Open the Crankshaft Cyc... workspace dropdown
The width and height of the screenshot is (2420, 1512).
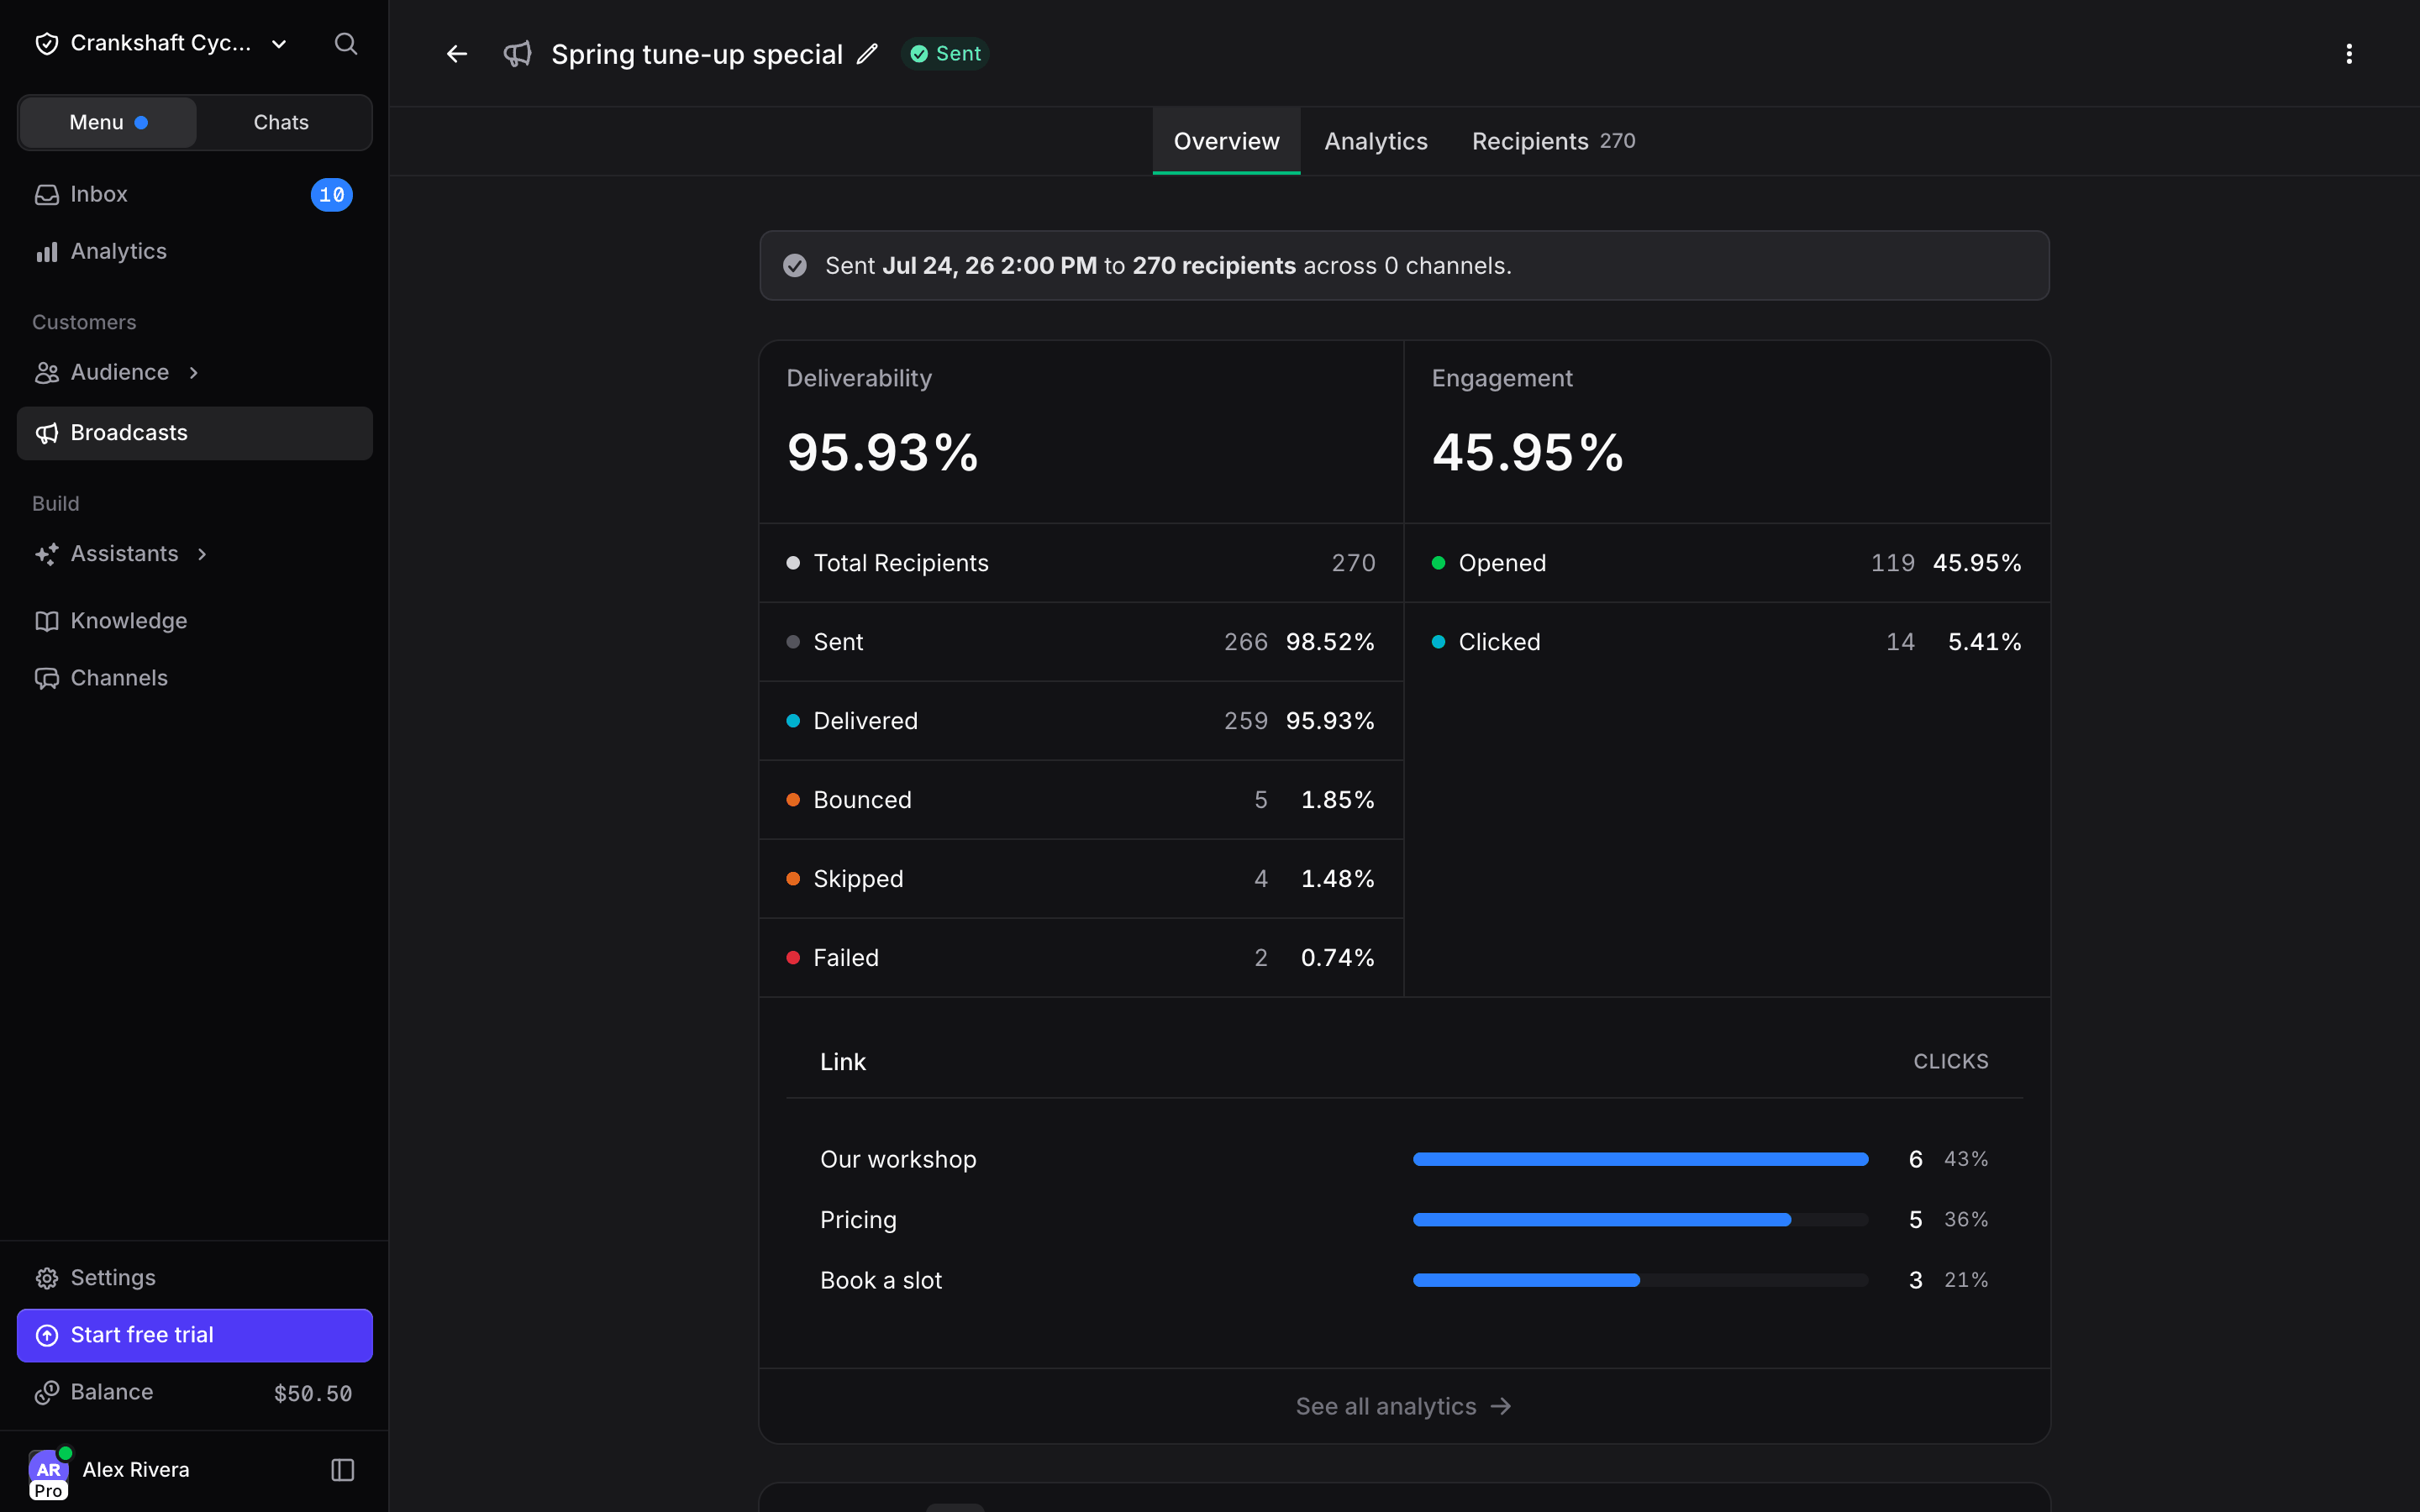(x=161, y=43)
